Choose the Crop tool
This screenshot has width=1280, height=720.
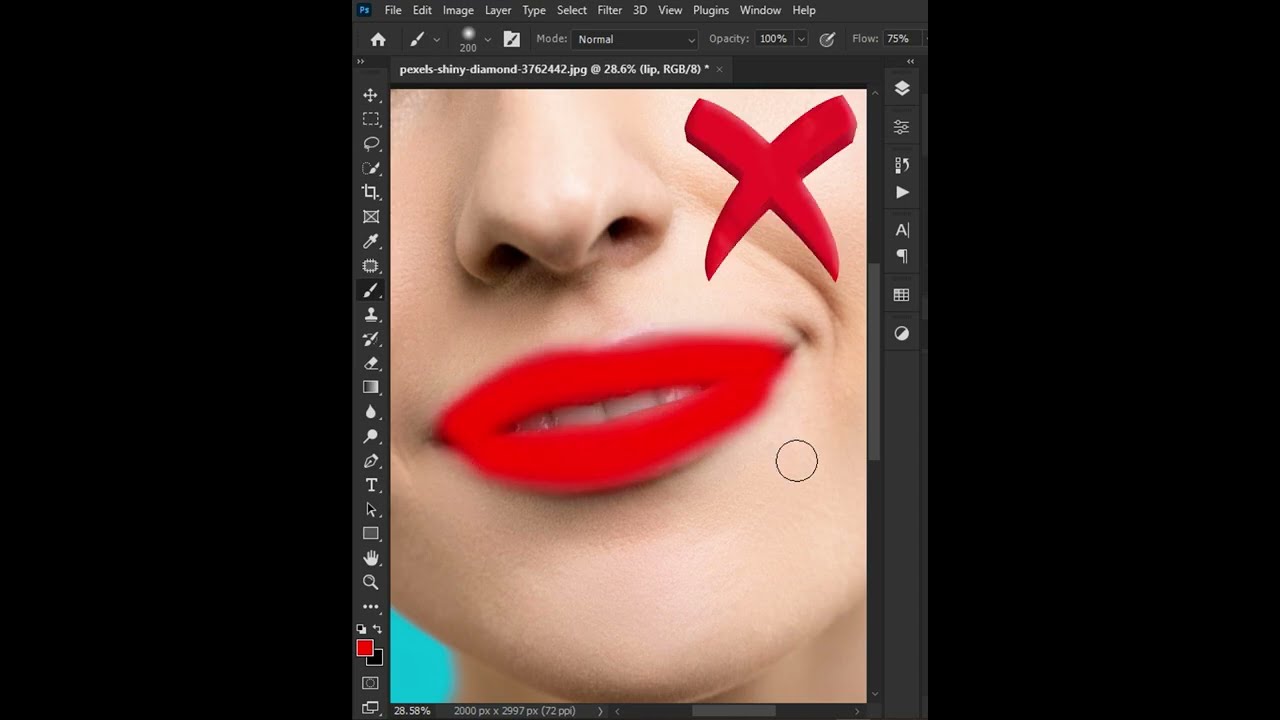(371, 192)
